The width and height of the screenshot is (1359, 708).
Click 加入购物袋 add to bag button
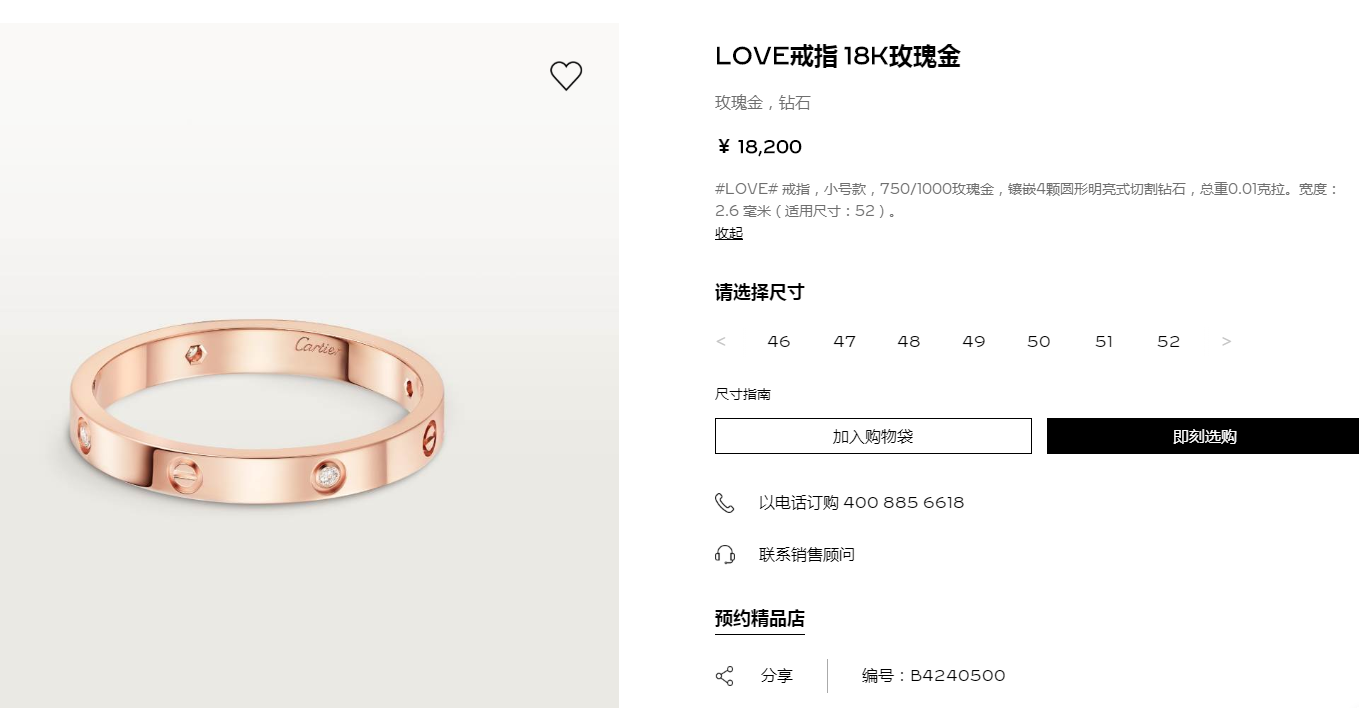tap(873, 436)
